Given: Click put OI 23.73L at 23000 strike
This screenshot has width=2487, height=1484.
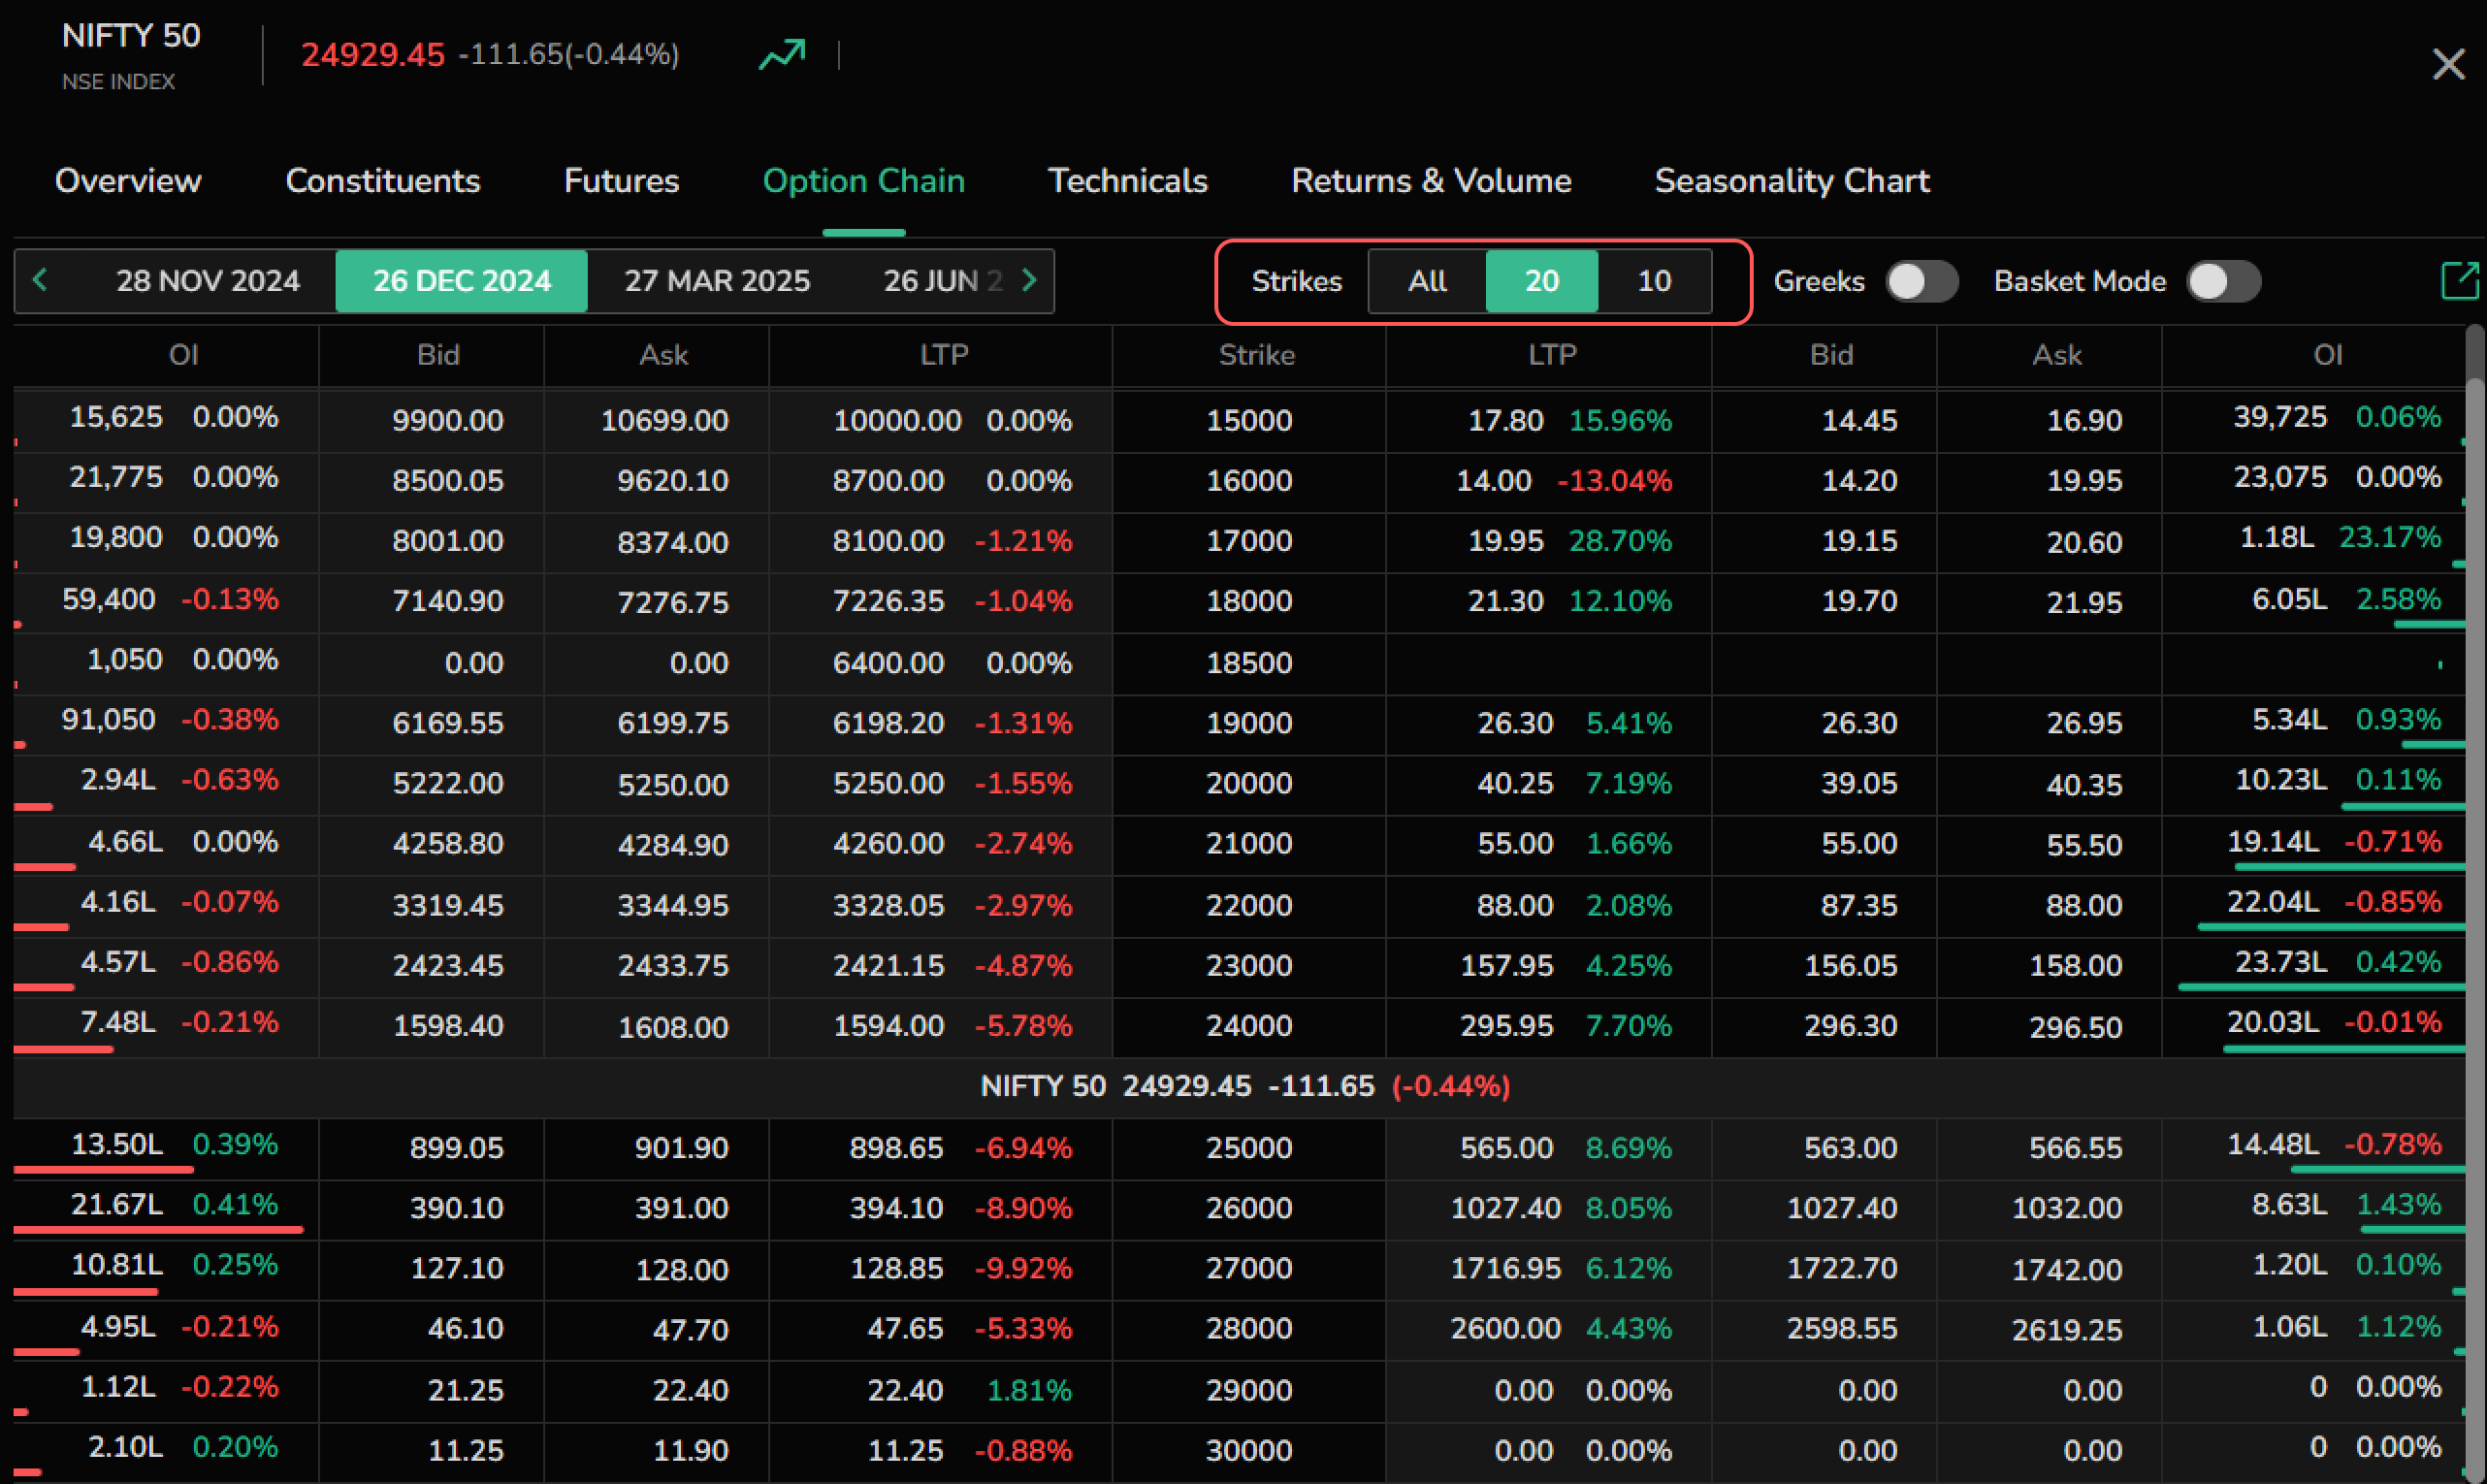Looking at the screenshot, I should click(2281, 961).
